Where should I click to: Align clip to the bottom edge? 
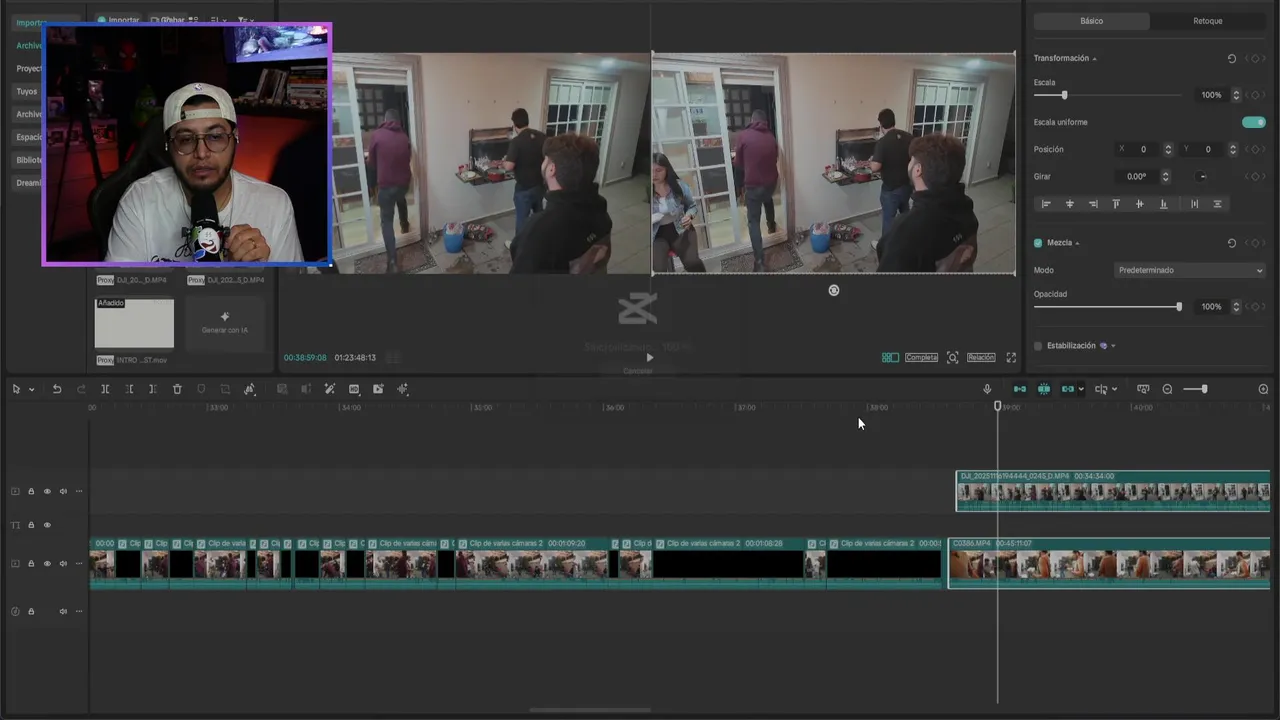1163,204
